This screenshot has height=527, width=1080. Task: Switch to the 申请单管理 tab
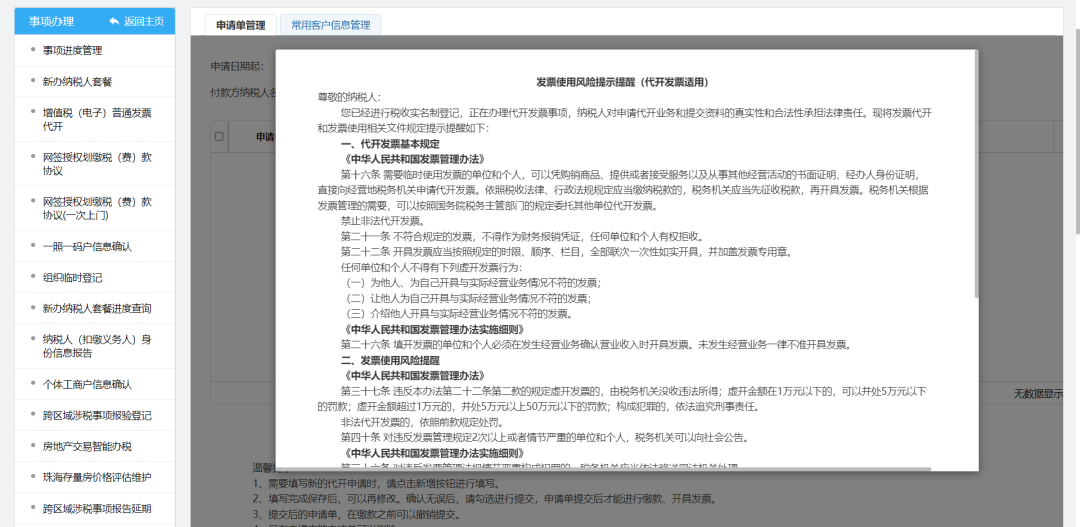click(240, 25)
